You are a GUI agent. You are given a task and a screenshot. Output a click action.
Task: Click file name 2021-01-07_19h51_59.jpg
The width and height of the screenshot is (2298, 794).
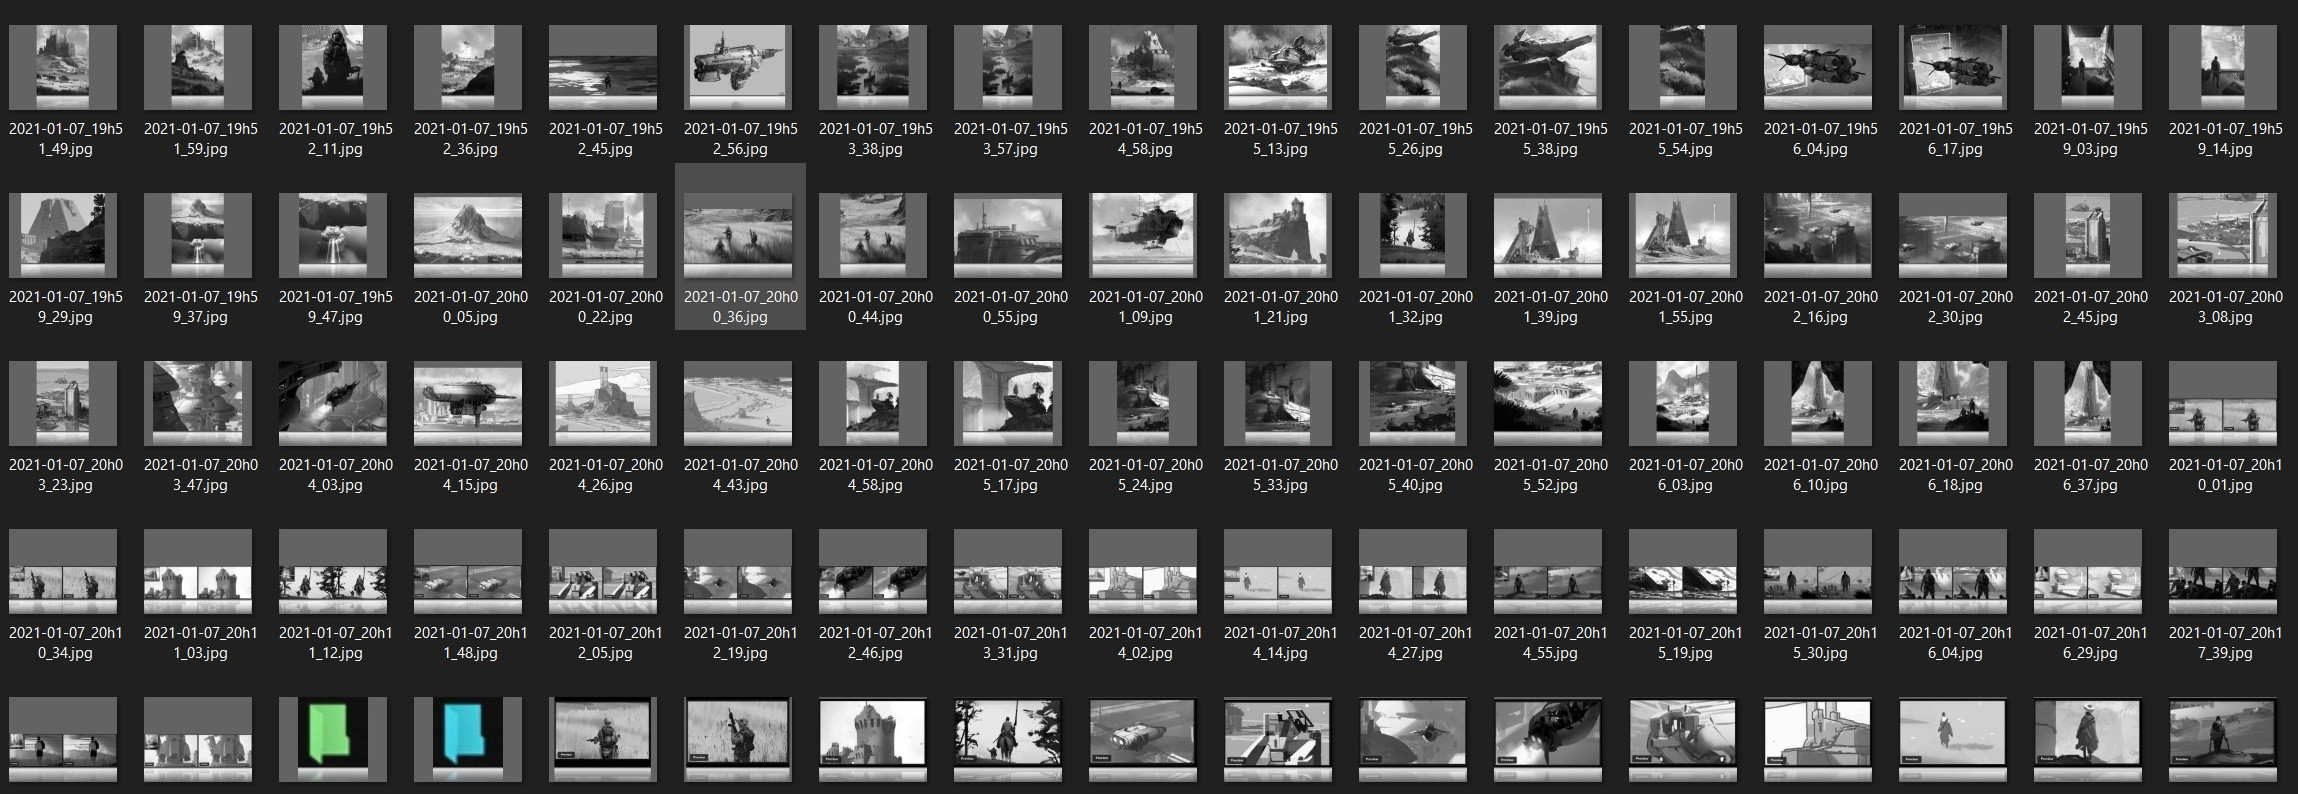201,139
